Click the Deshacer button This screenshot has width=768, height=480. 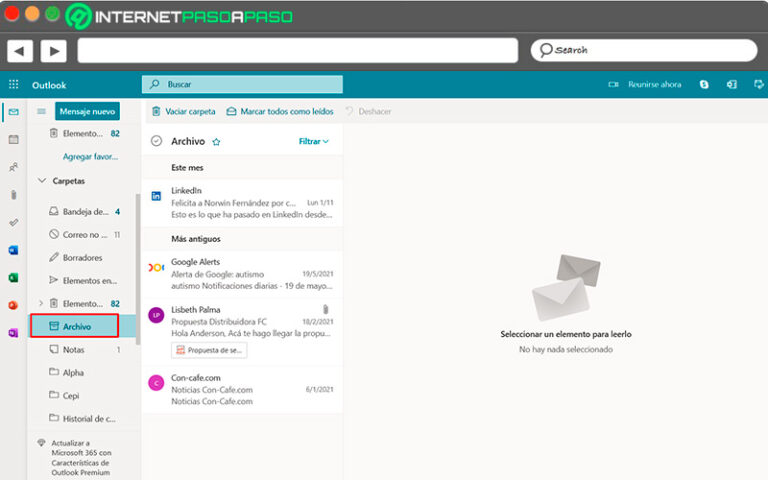coord(368,112)
